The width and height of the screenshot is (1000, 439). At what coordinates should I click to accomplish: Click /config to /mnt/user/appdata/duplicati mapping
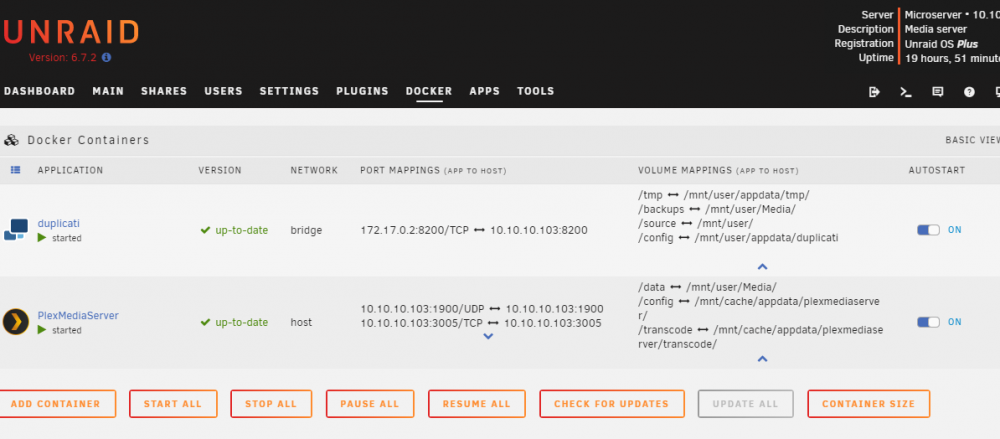coord(738,237)
